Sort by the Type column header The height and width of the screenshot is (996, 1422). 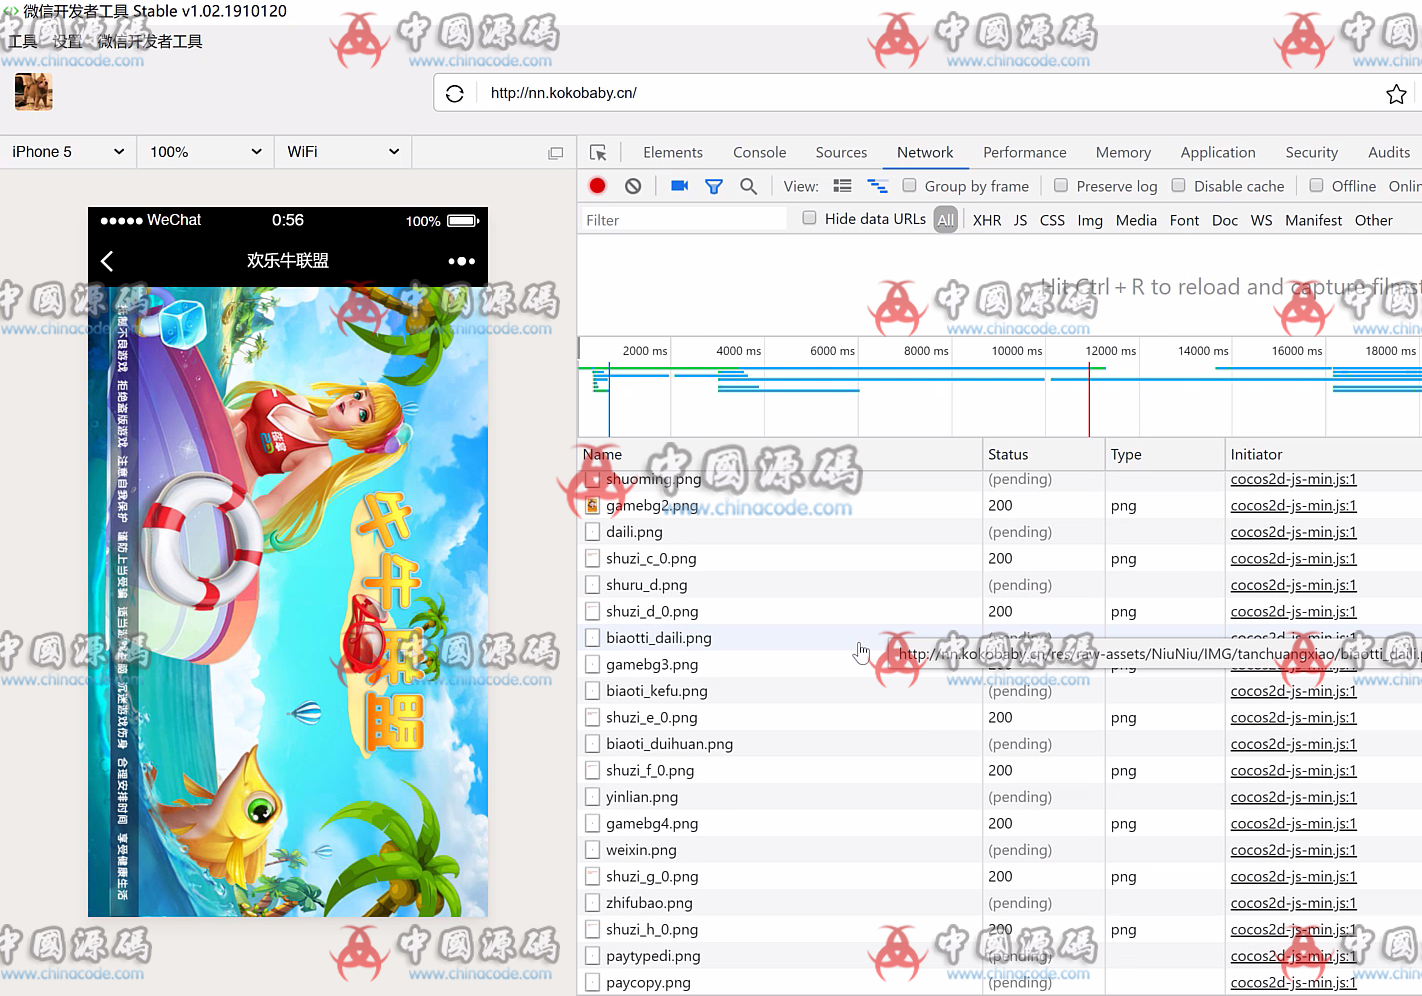click(x=1165, y=454)
